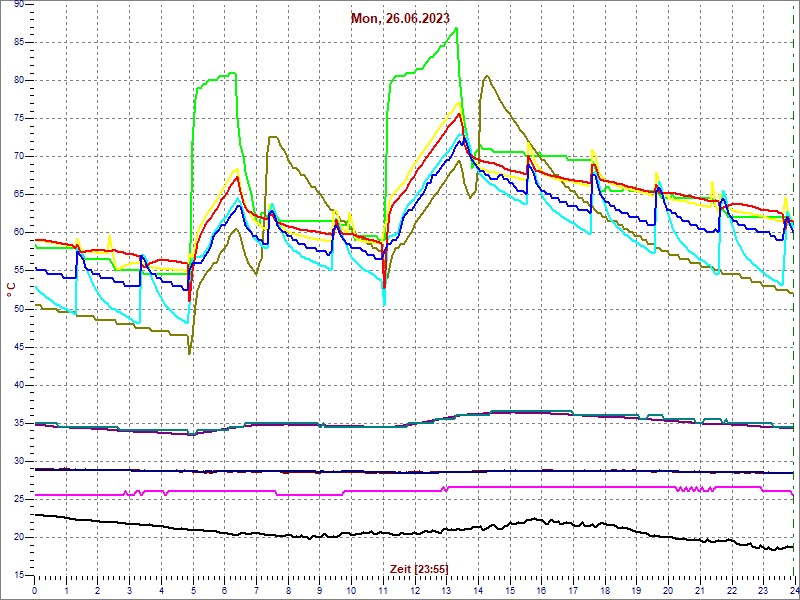Image resolution: width=800 pixels, height=600 pixels.
Task: Select the 40 tick on the temperature axis
Action: click(x=19, y=385)
